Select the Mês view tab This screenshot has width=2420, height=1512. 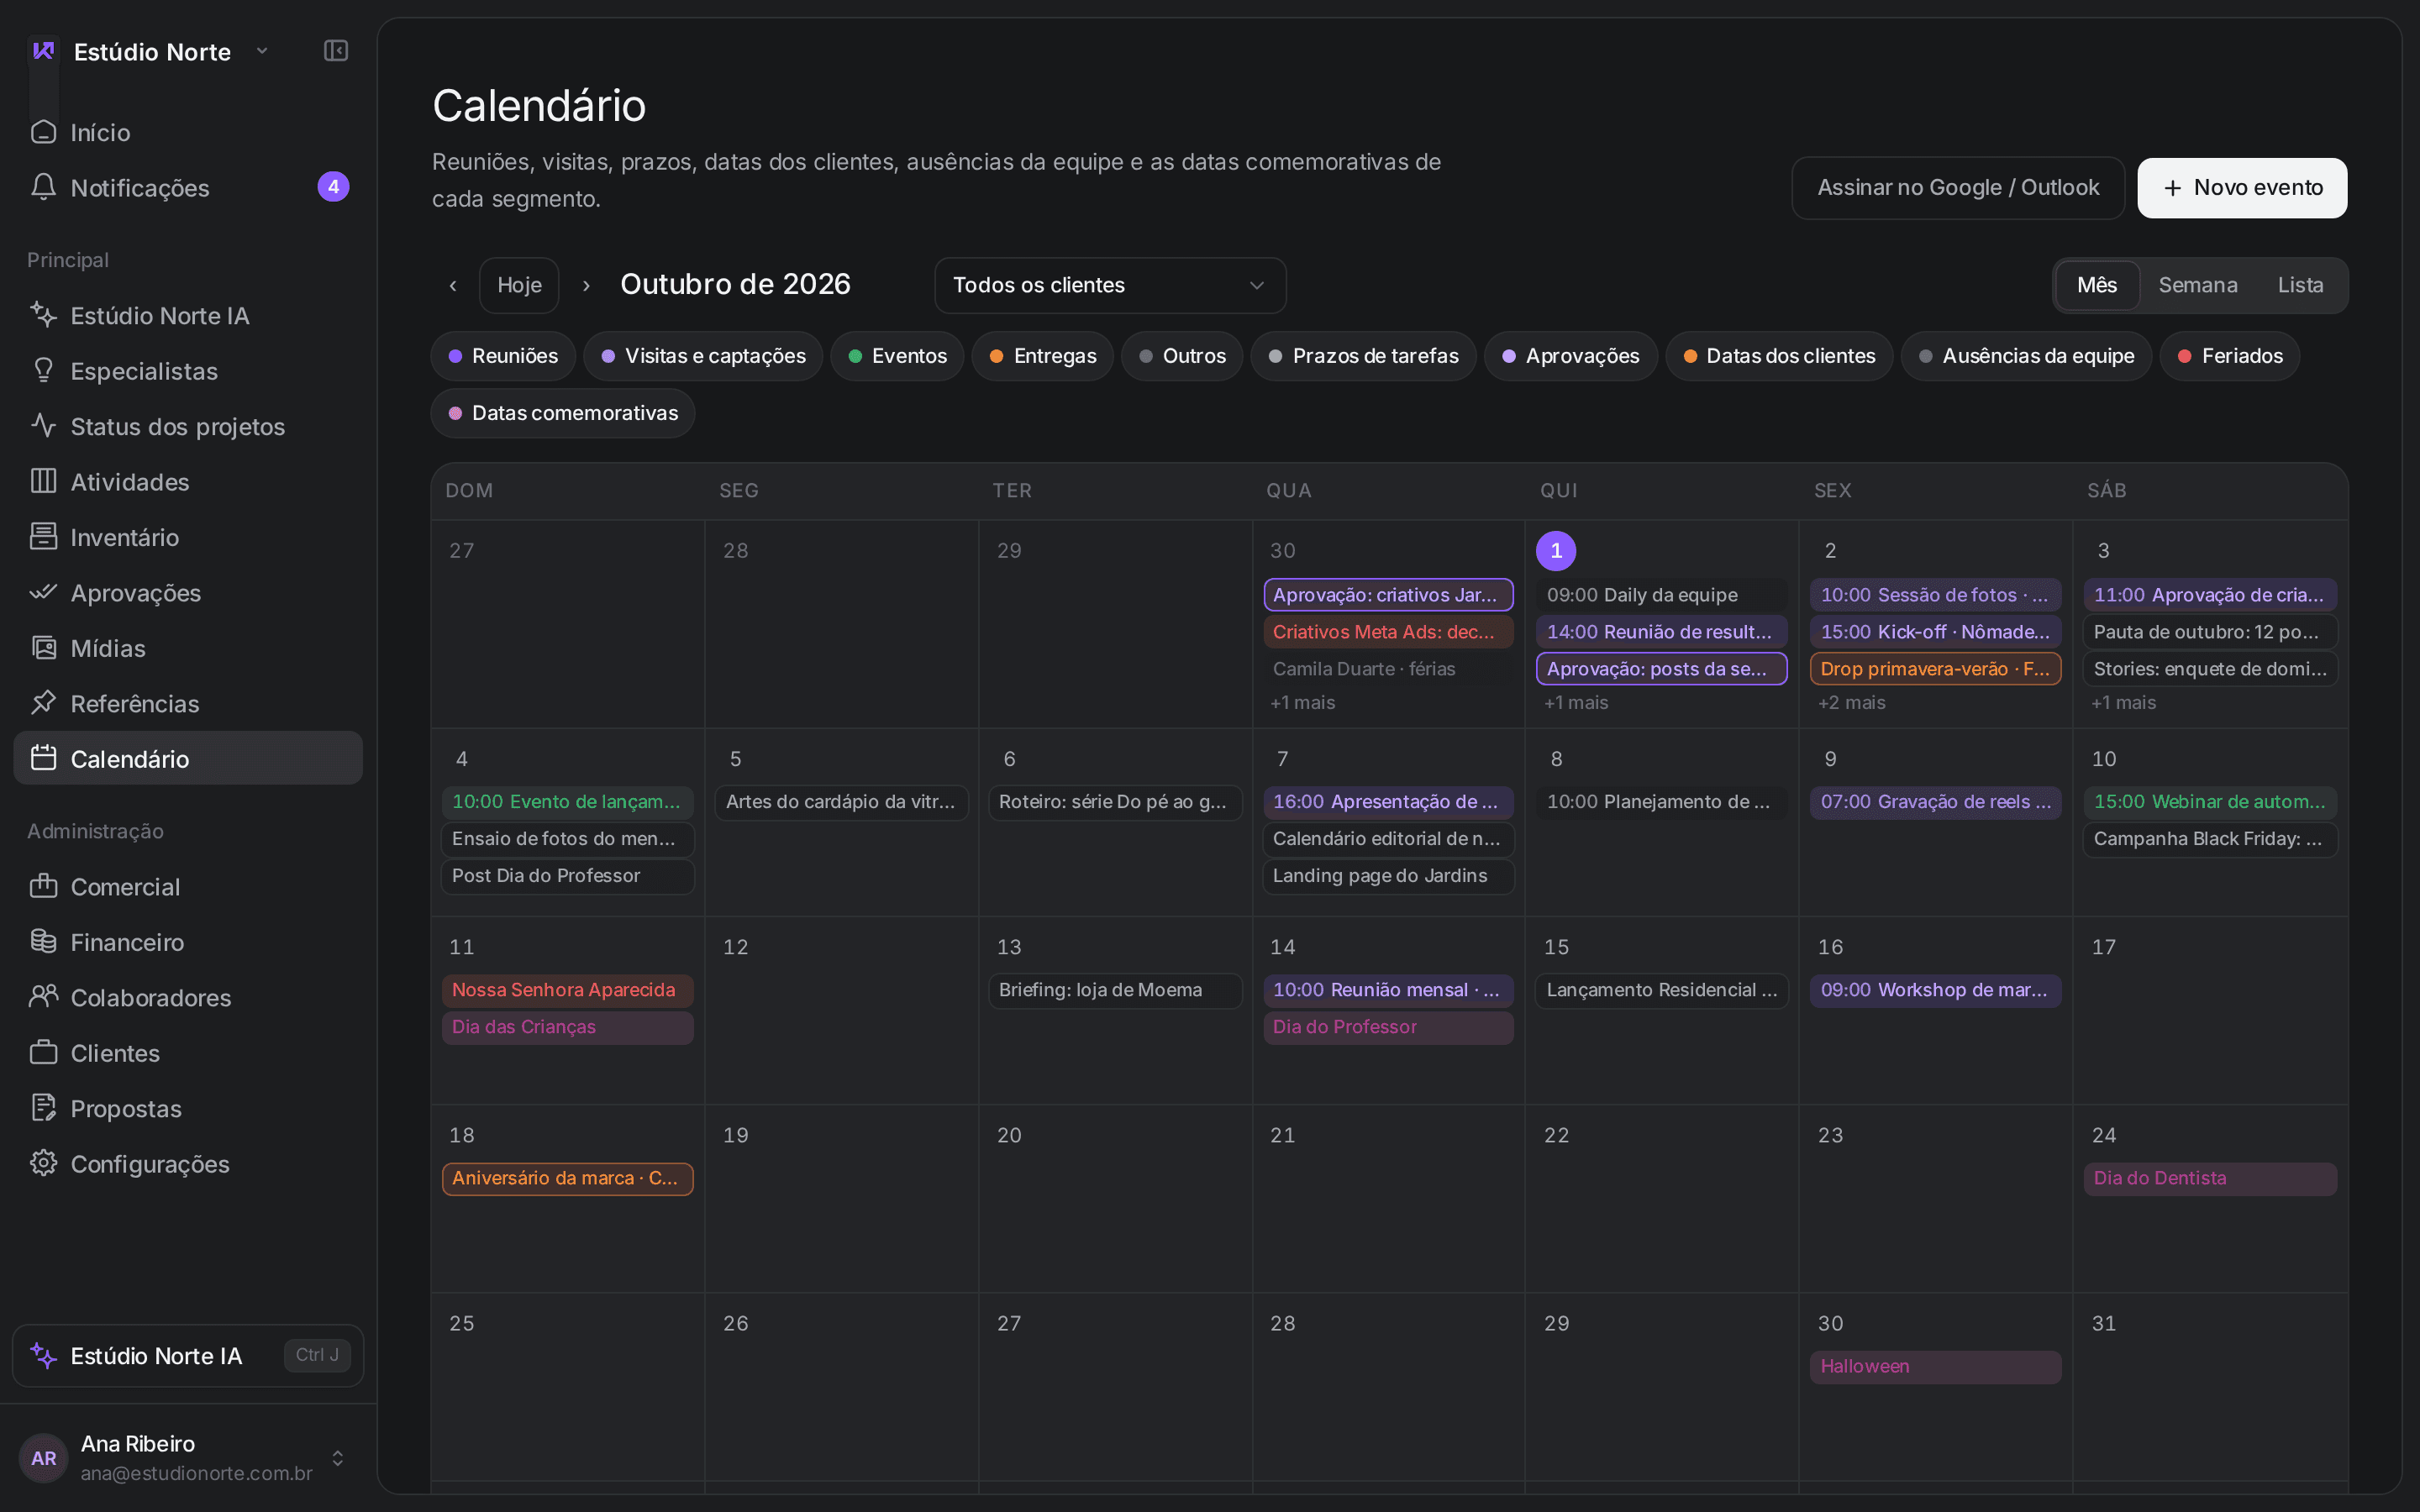[x=2097, y=285]
